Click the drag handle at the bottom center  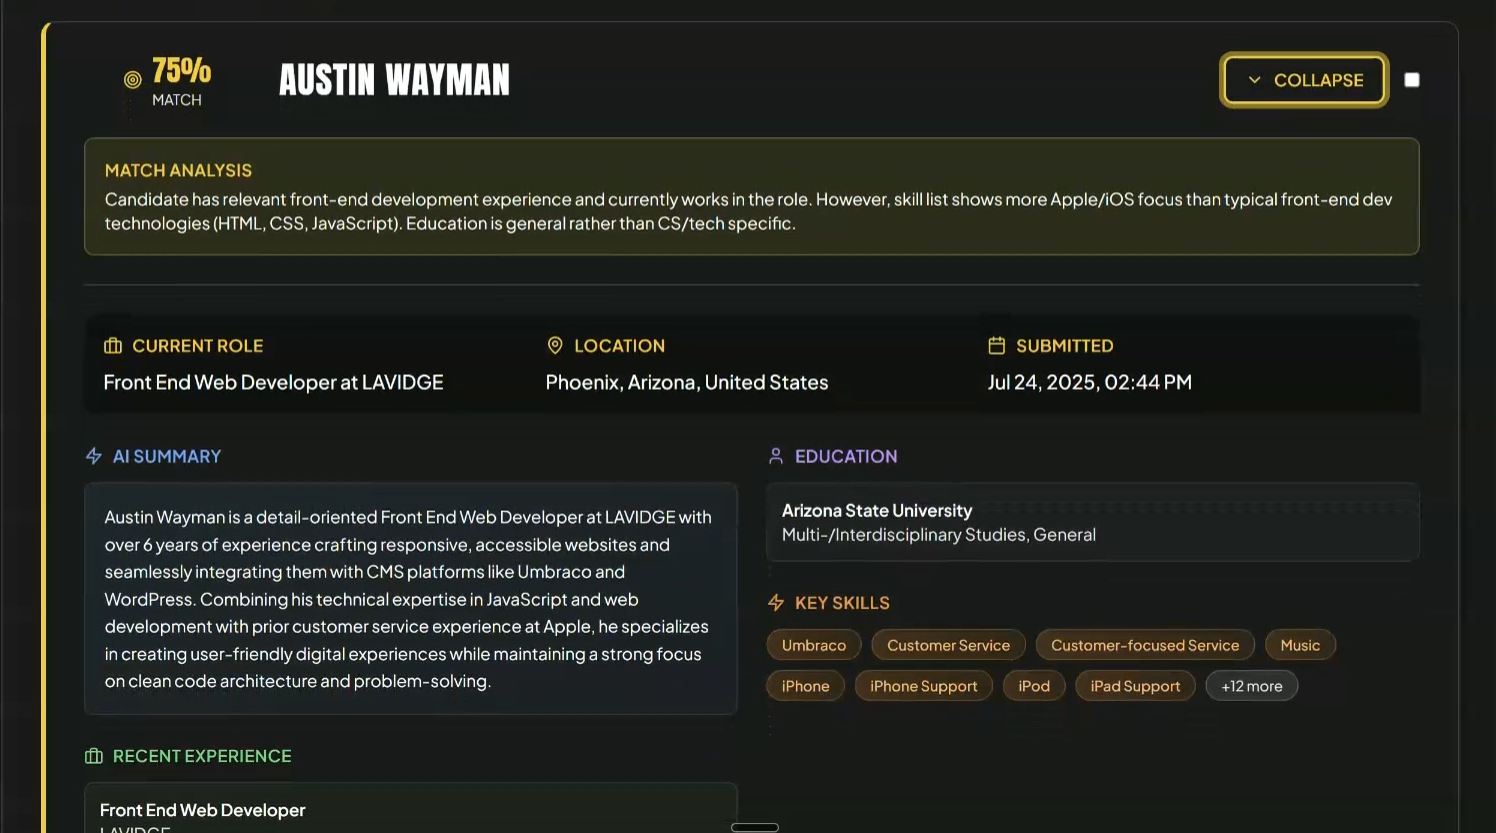coord(755,827)
